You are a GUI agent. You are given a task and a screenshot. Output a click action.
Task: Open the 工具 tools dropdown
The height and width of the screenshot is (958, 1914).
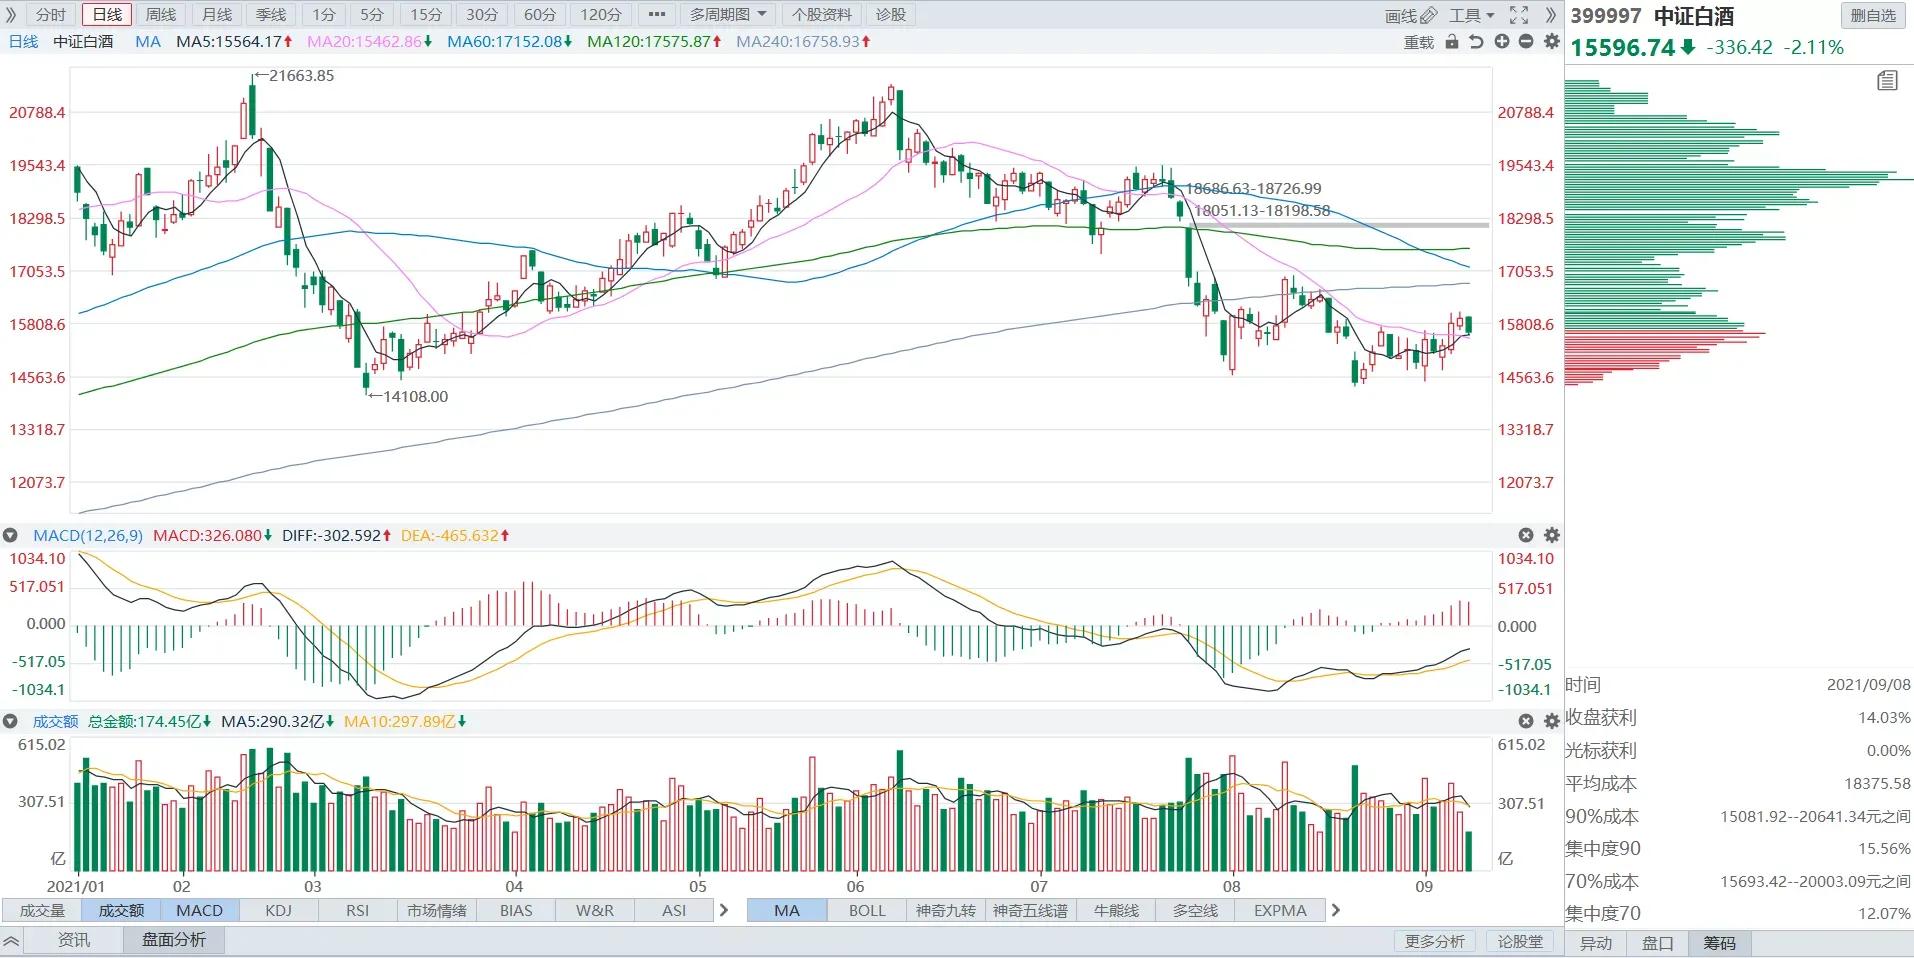(x=1472, y=15)
